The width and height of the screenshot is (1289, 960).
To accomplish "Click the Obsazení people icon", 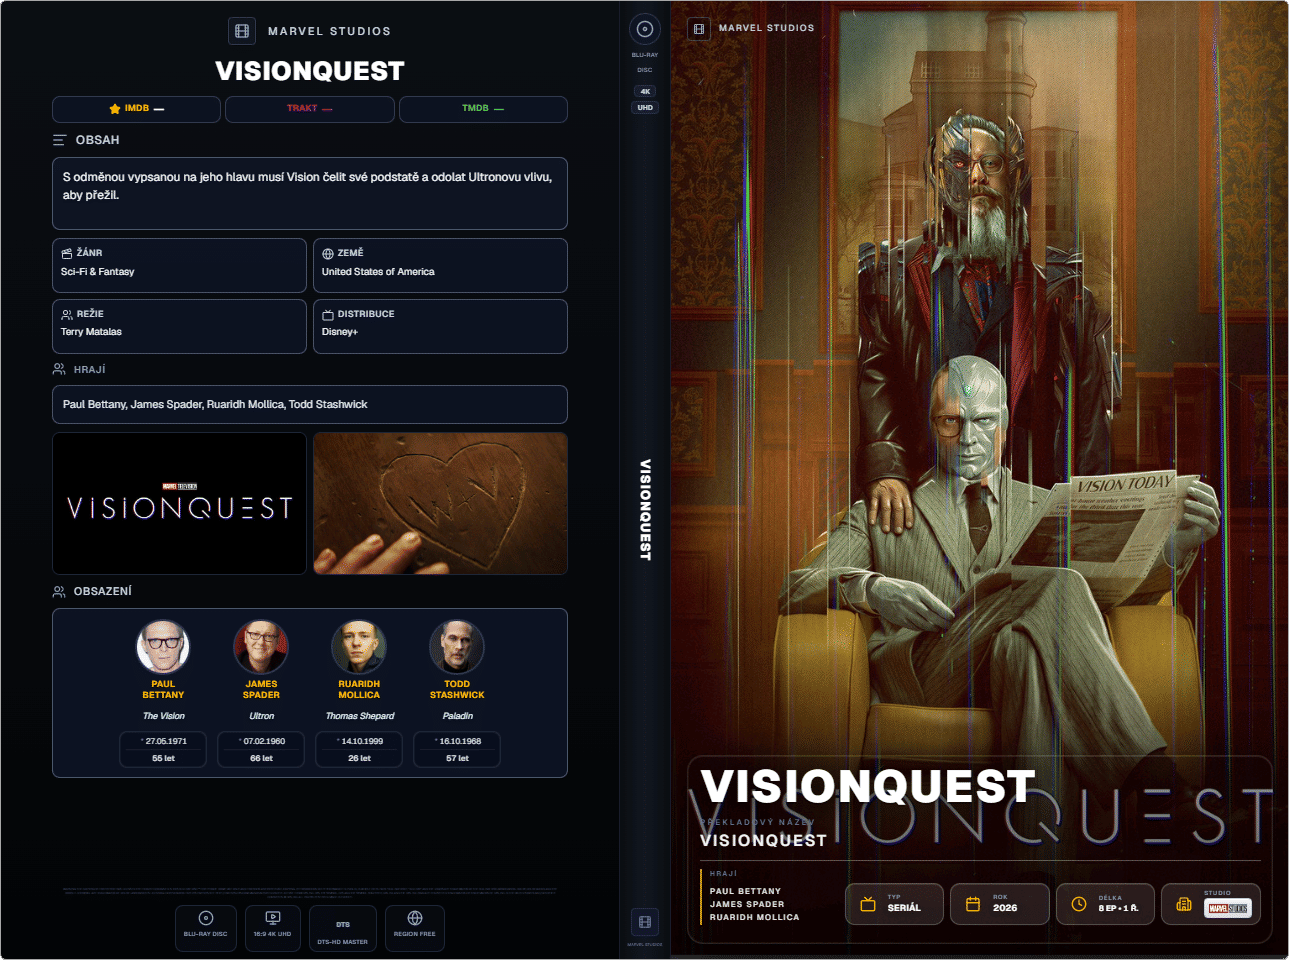I will tap(59, 591).
